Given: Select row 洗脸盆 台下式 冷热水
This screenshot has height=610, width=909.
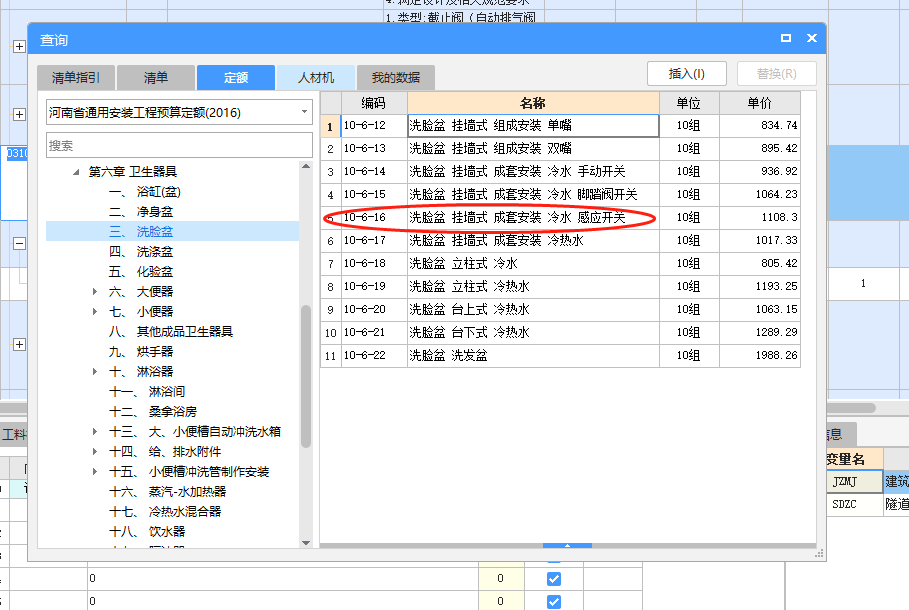Looking at the screenshot, I should pos(560,333).
